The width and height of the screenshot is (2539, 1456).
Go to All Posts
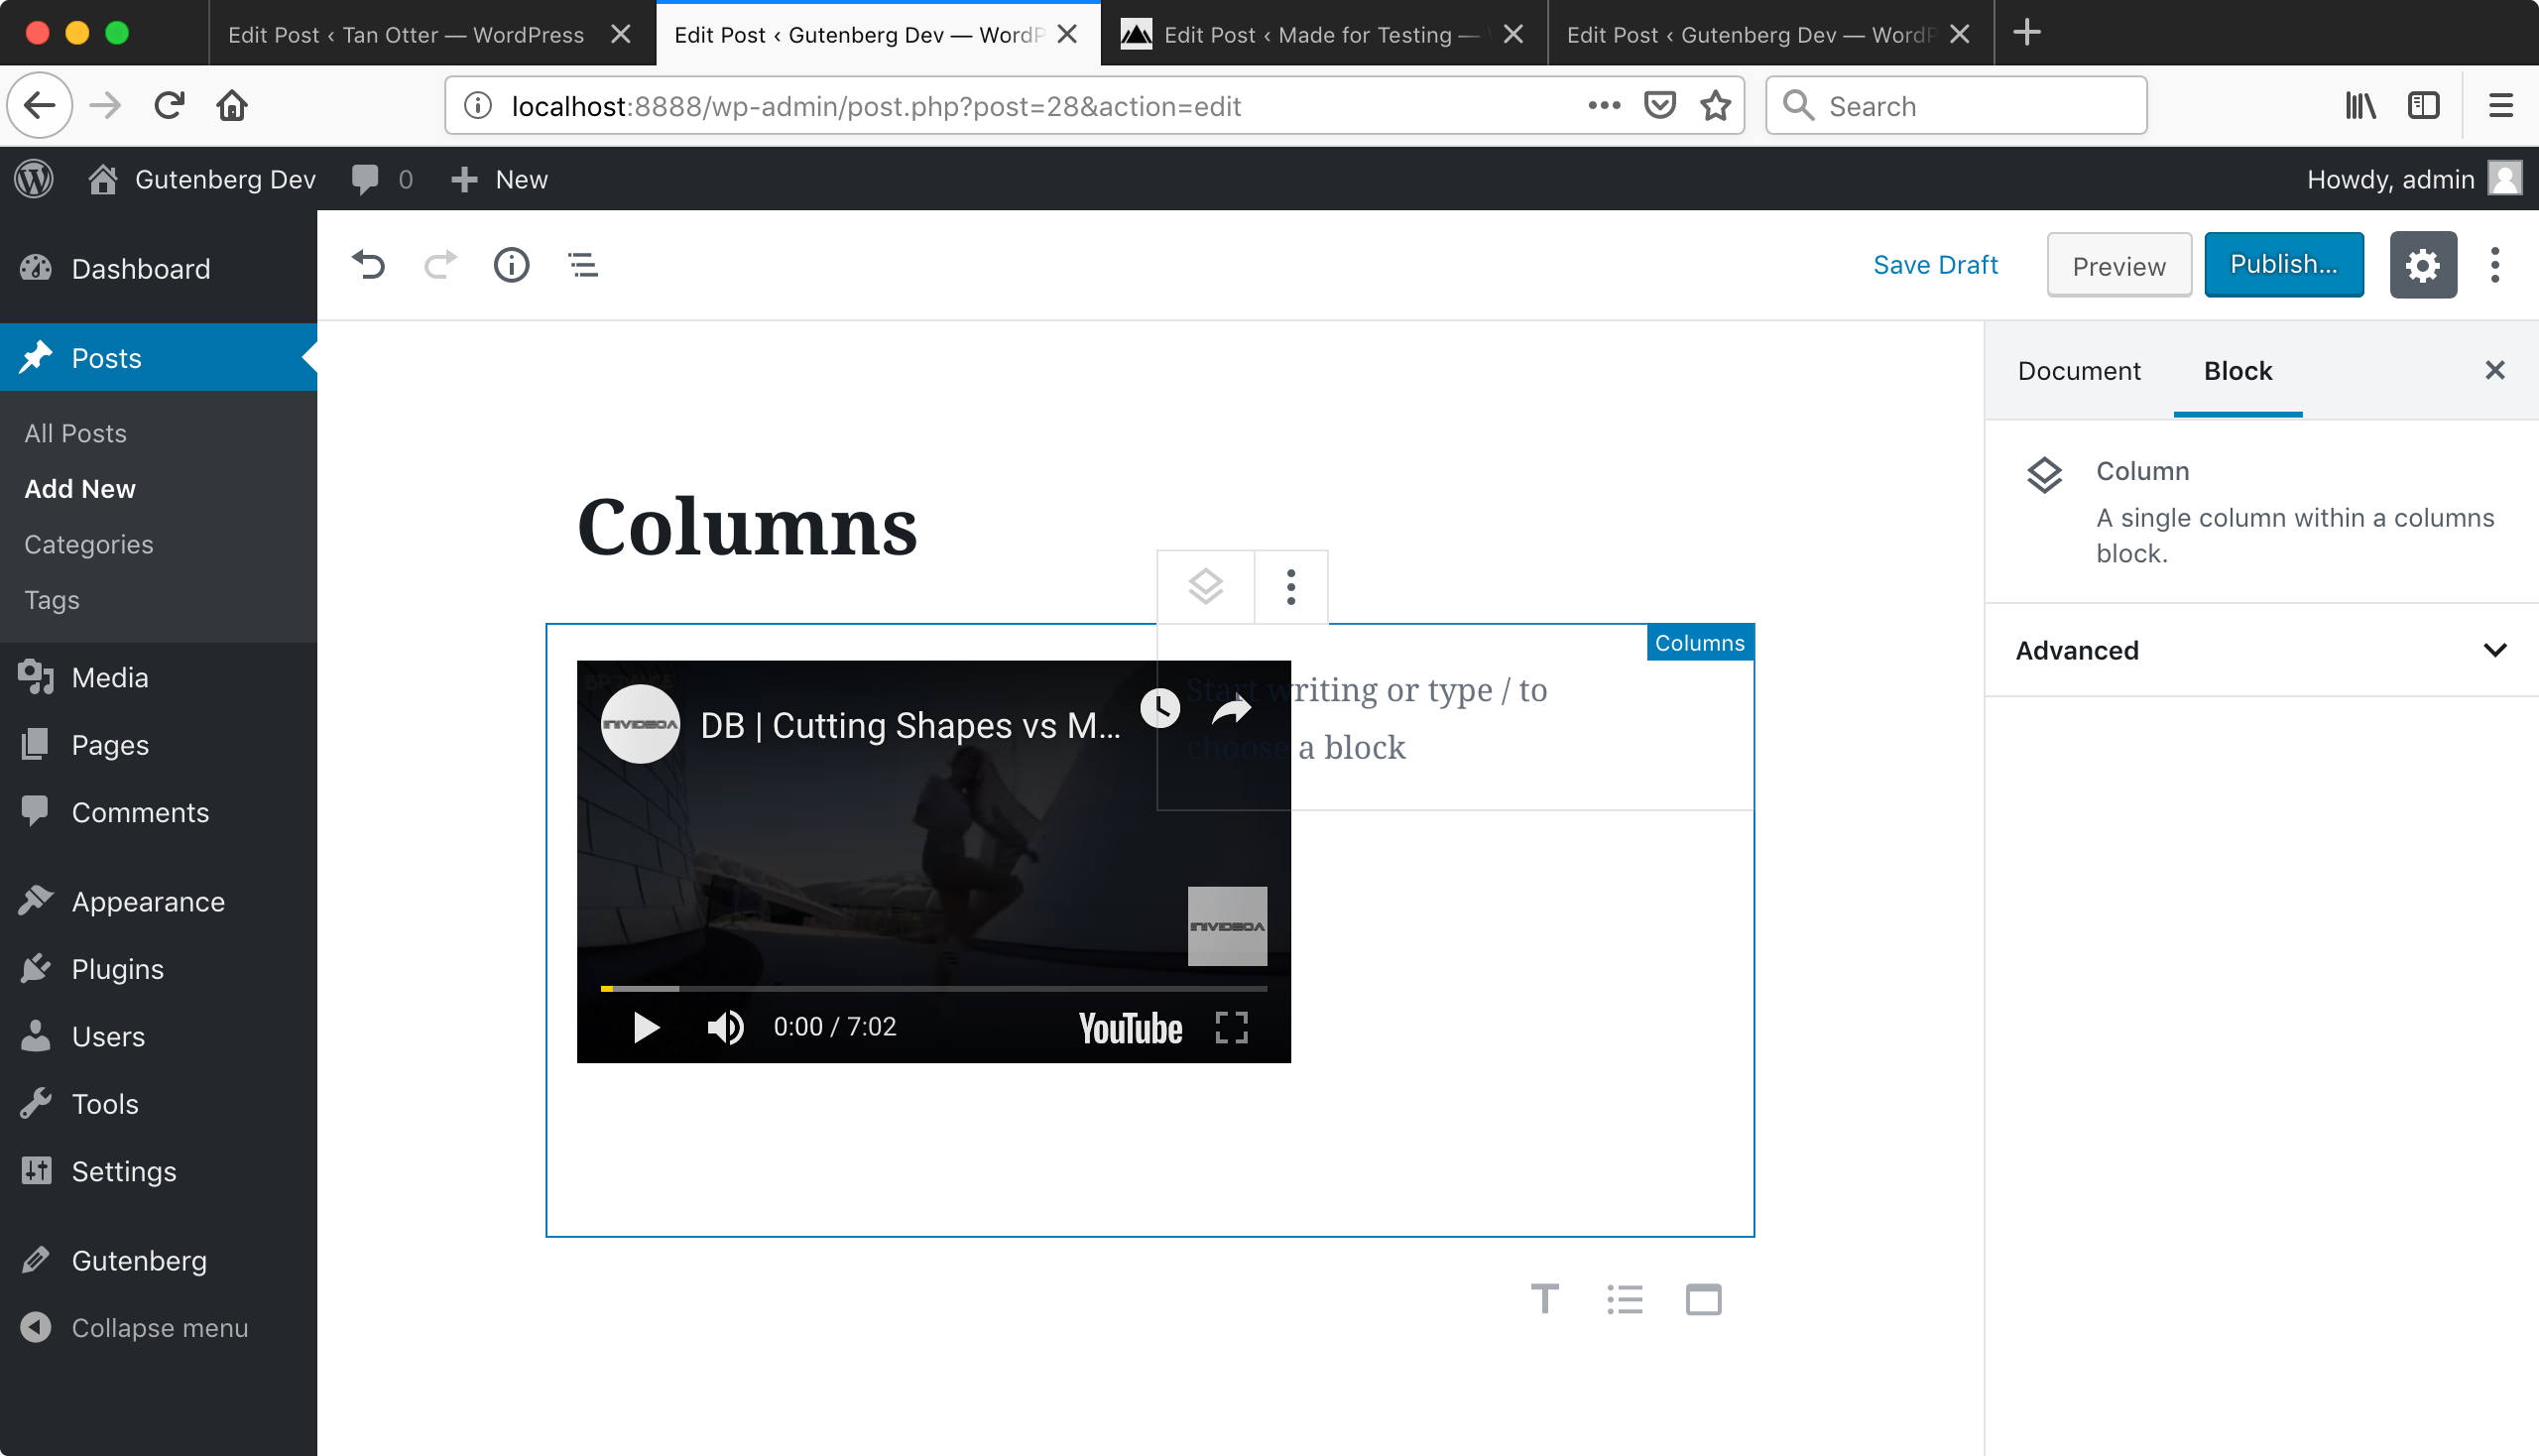pyautogui.click(x=76, y=433)
